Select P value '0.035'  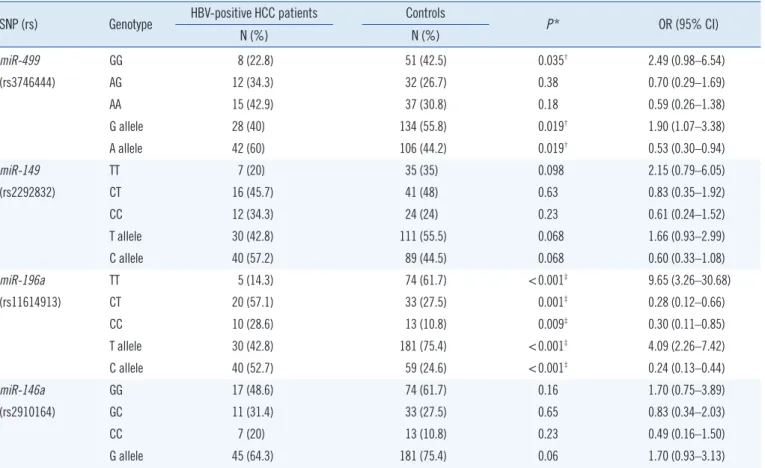(x=551, y=61)
